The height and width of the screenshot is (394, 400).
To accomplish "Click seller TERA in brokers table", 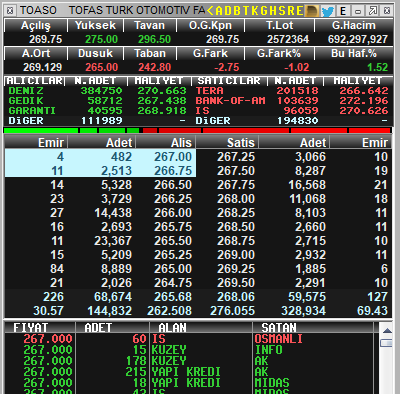I will 209,91.
